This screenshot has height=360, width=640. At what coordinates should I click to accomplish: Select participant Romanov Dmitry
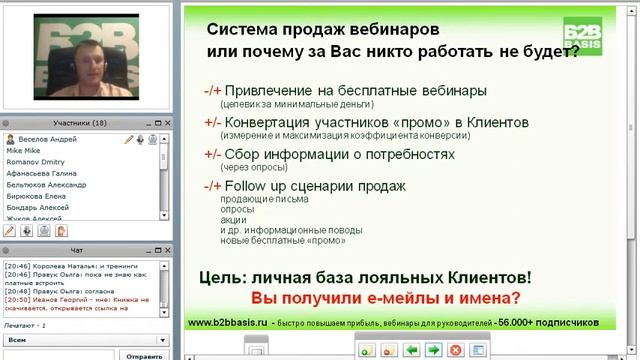(36, 162)
